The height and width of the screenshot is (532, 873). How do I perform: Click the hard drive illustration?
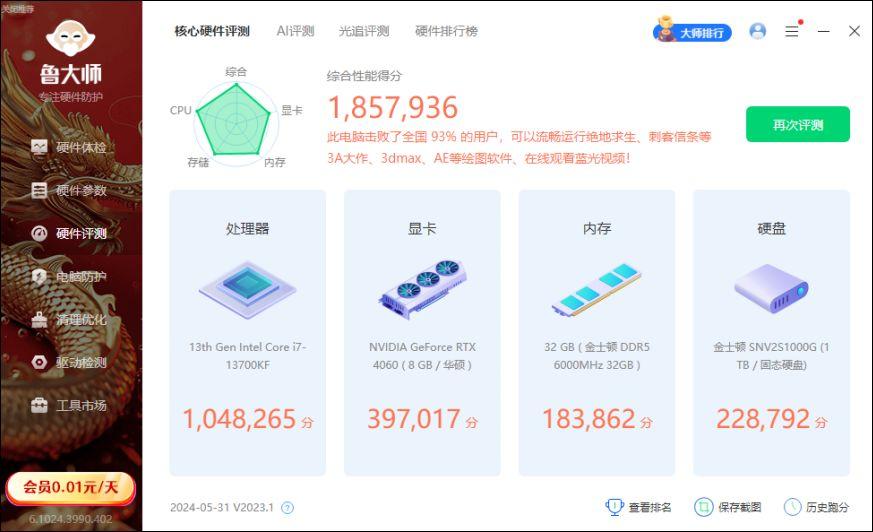(771, 288)
